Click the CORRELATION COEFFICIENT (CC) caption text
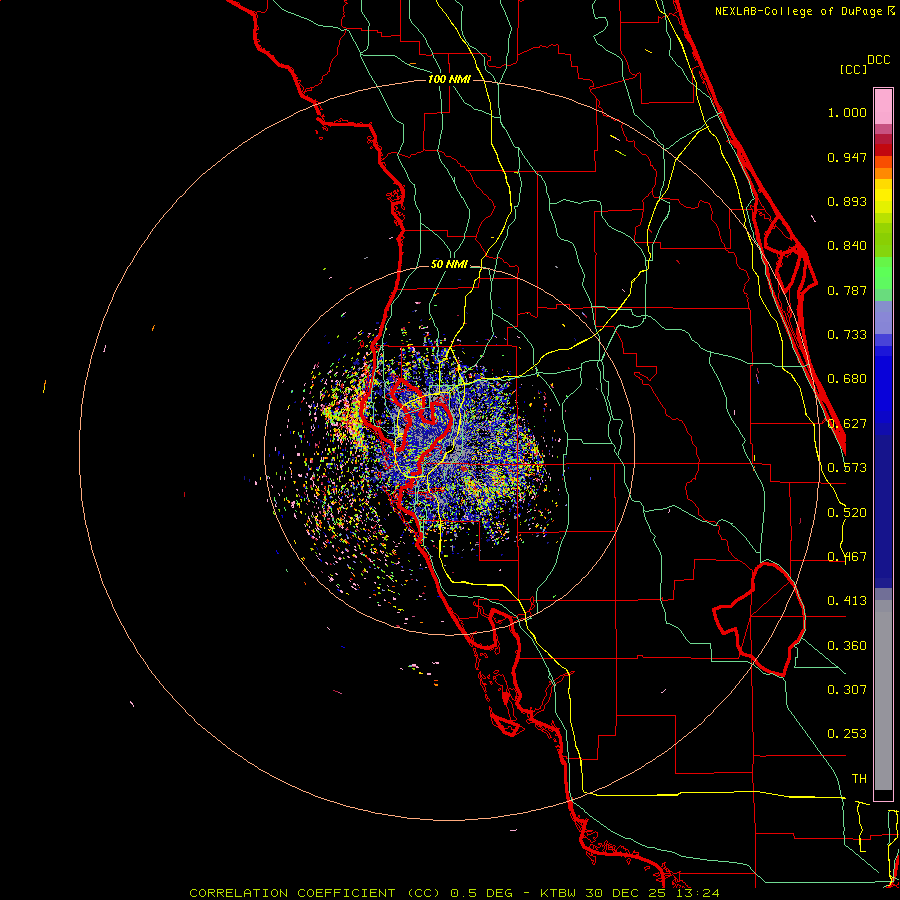 pyautogui.click(x=315, y=893)
